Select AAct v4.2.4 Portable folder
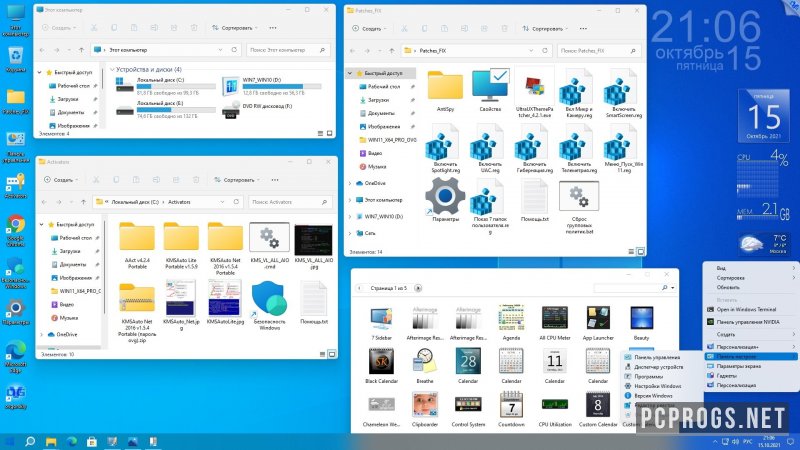This screenshot has height=450, width=800. tap(137, 246)
